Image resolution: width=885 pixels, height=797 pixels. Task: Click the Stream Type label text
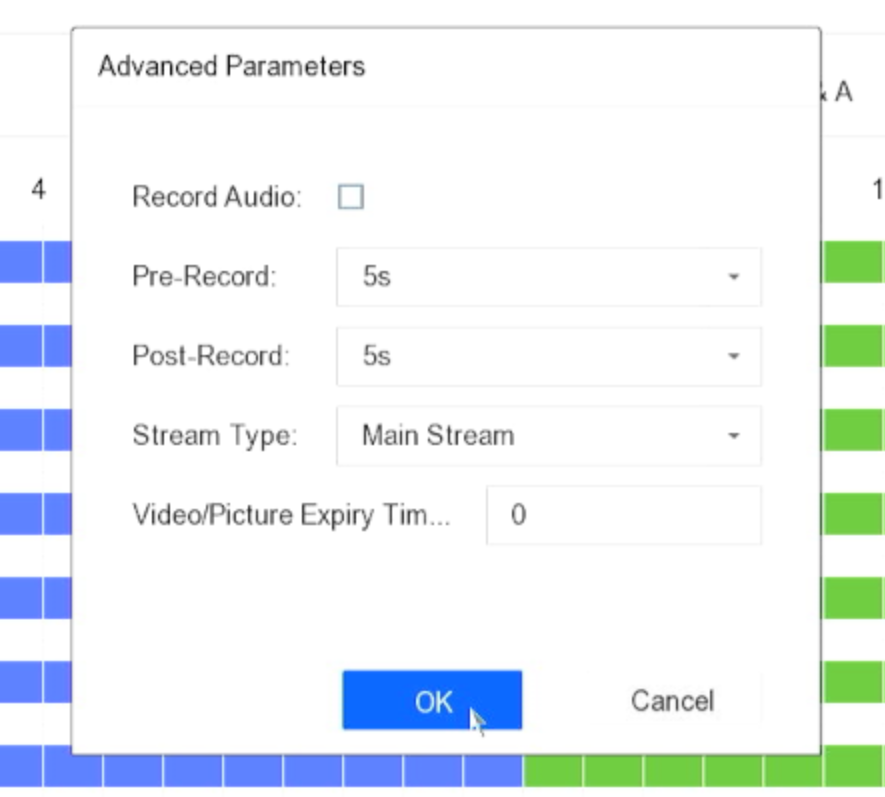pyautogui.click(x=214, y=436)
